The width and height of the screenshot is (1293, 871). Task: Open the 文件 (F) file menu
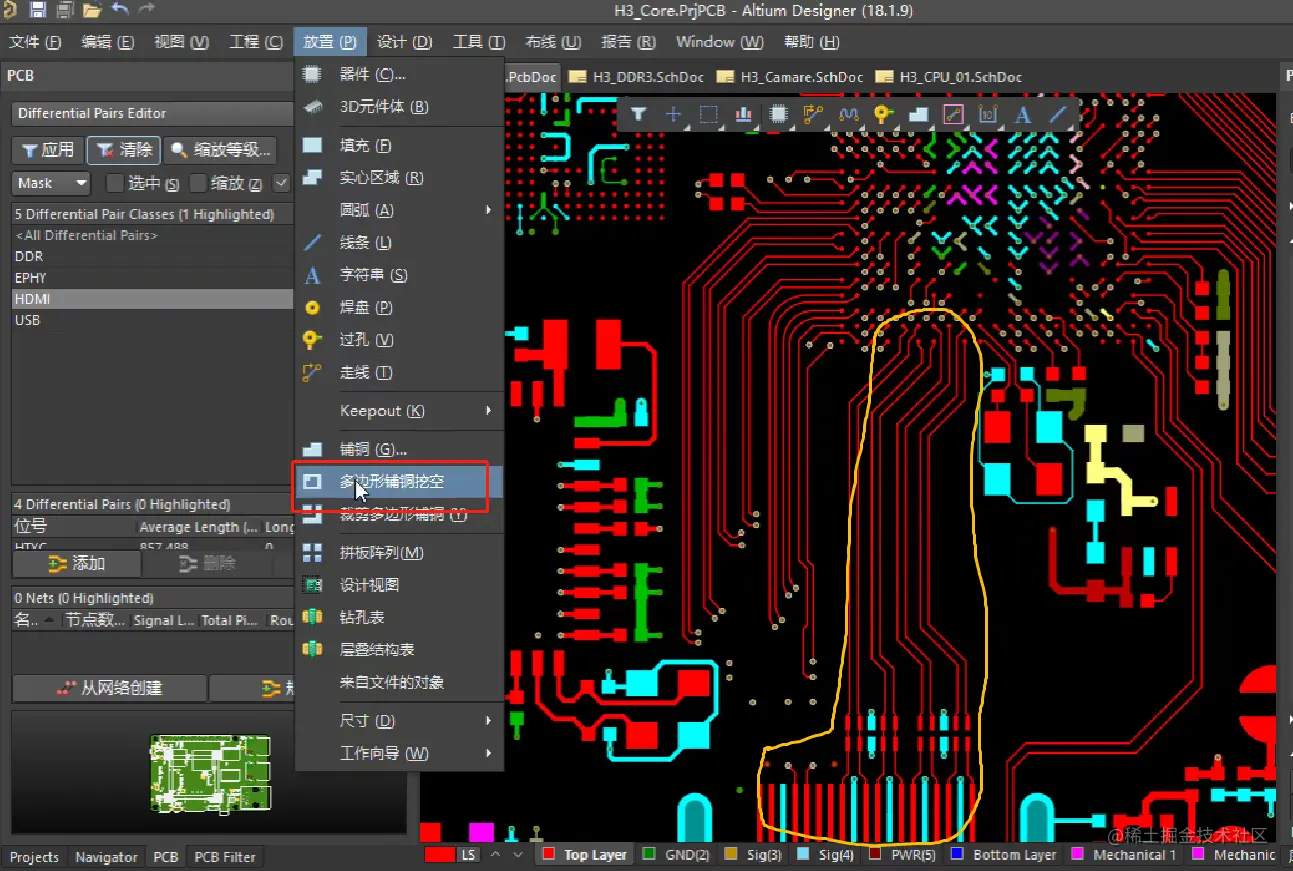click(x=35, y=42)
